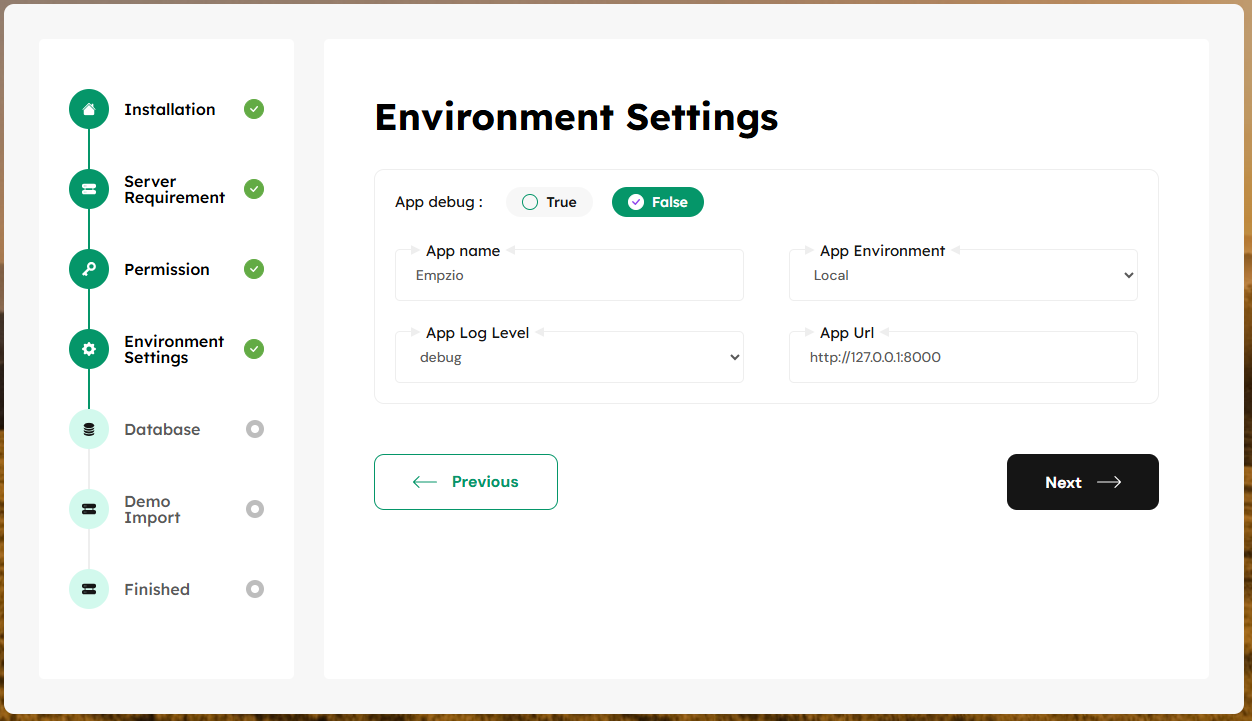Image resolution: width=1252 pixels, height=721 pixels.
Task: Click the Server Requirement step icon
Action: 89,189
